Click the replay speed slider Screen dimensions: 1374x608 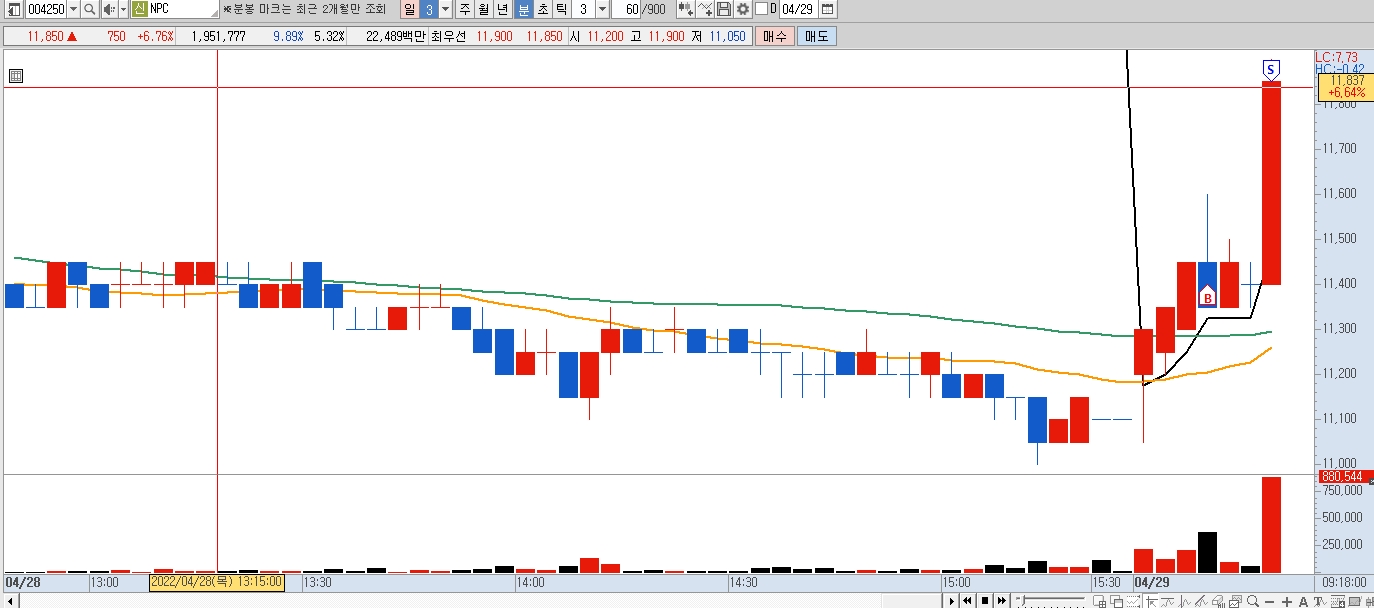click(x=1051, y=601)
